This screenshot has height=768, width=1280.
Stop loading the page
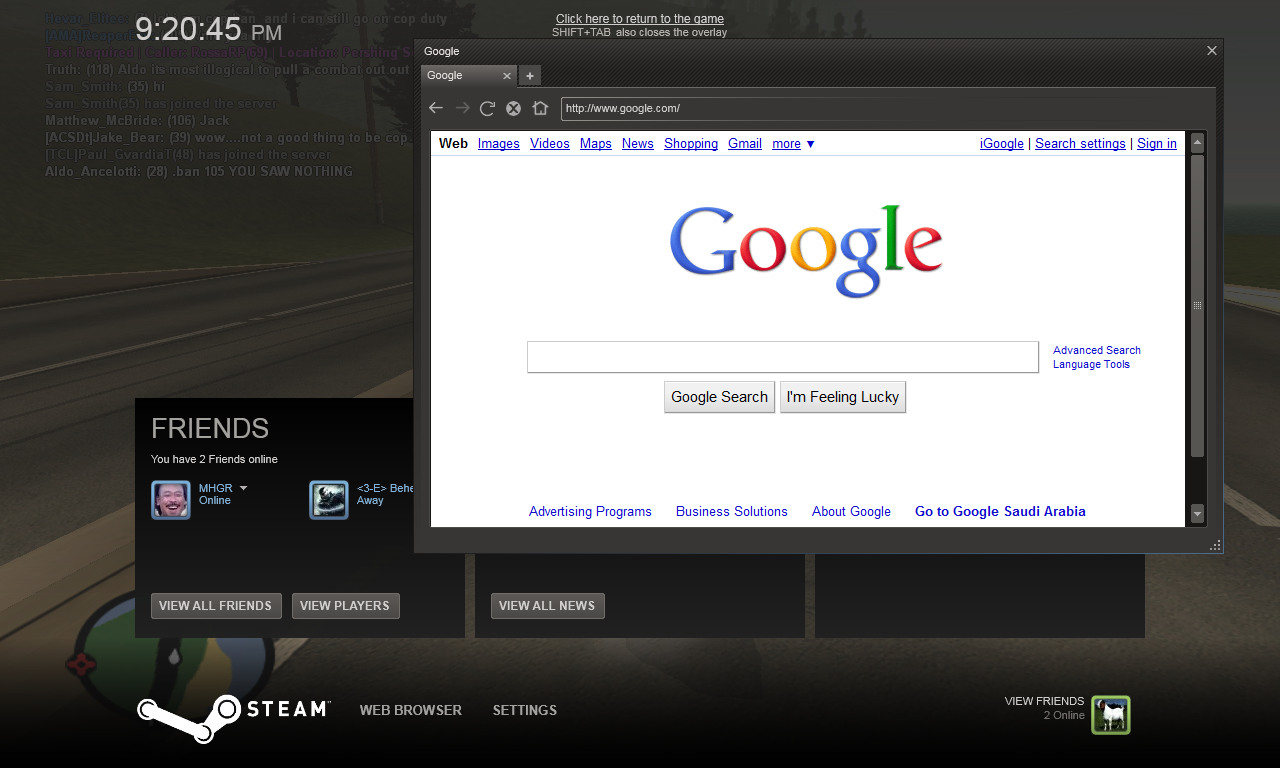pos(513,108)
